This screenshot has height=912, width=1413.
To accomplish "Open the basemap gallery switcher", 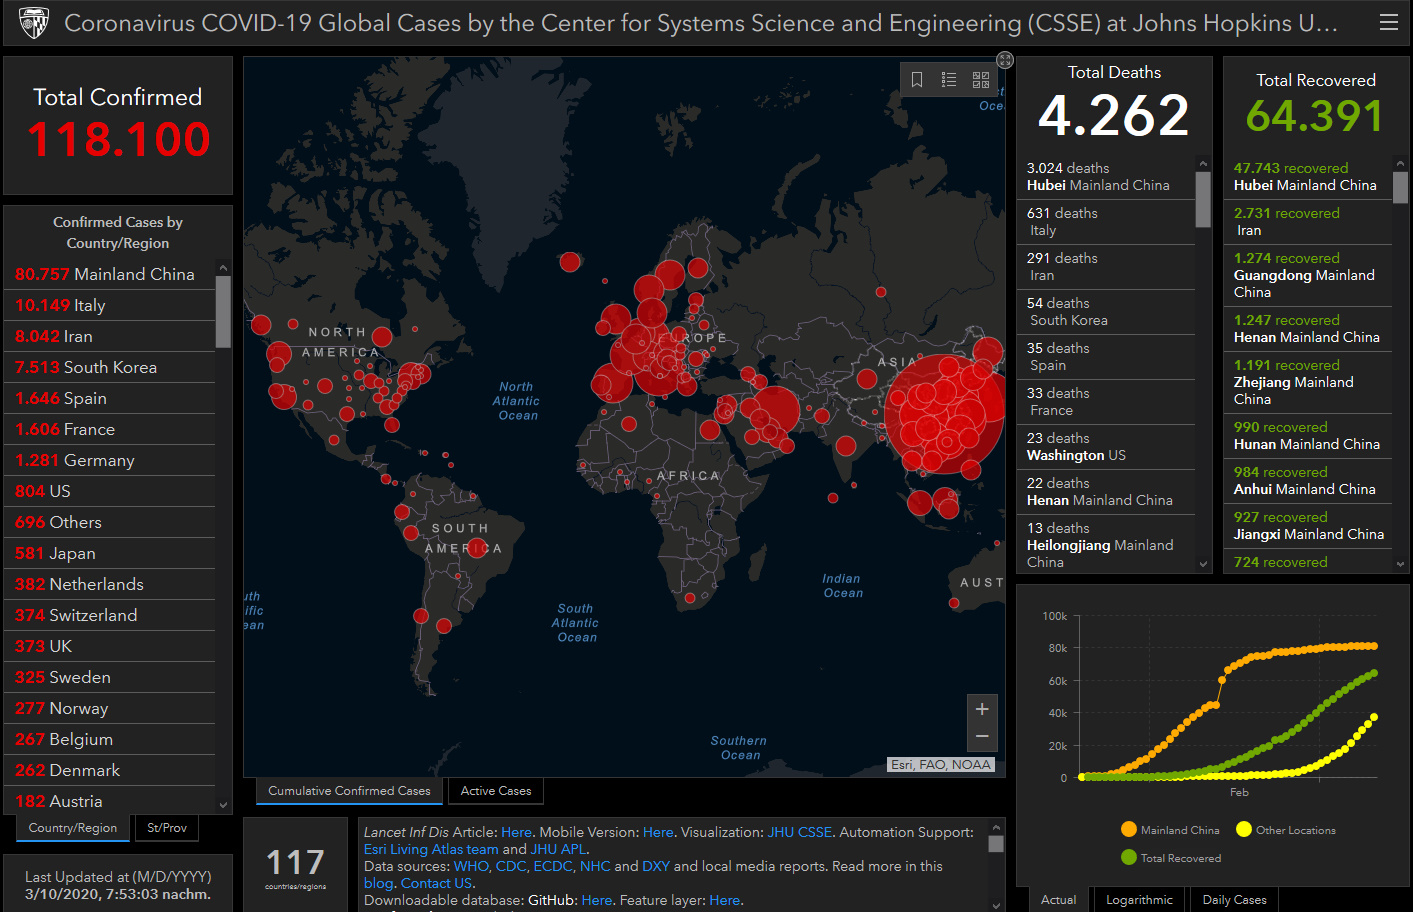I will [981, 80].
